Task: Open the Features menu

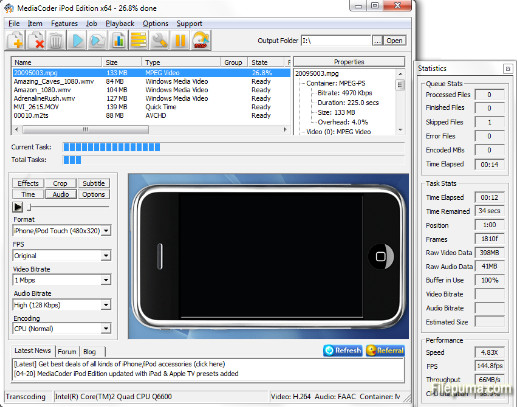Action: pyautogui.click(x=64, y=23)
